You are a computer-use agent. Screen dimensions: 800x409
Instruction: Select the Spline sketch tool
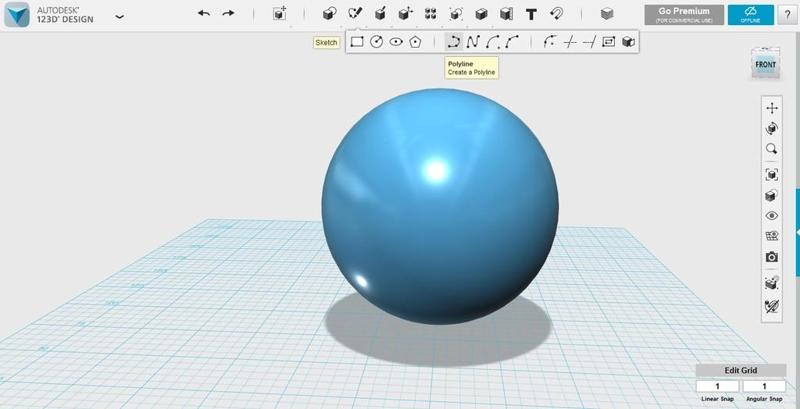pyautogui.click(x=473, y=42)
